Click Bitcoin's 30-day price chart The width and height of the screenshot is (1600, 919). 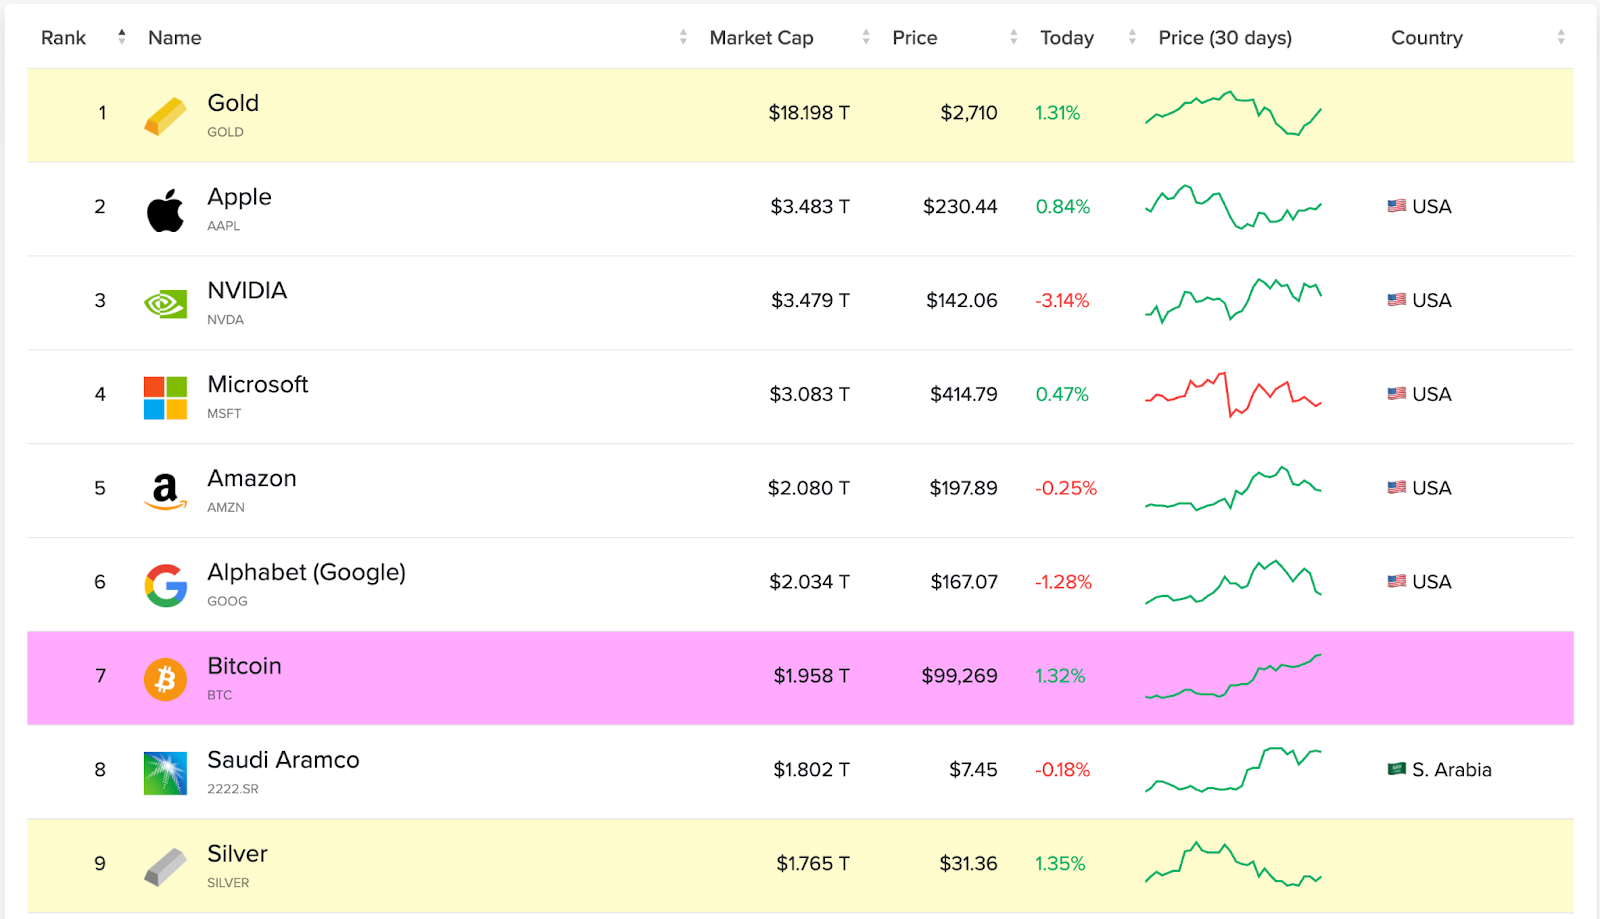click(1233, 676)
